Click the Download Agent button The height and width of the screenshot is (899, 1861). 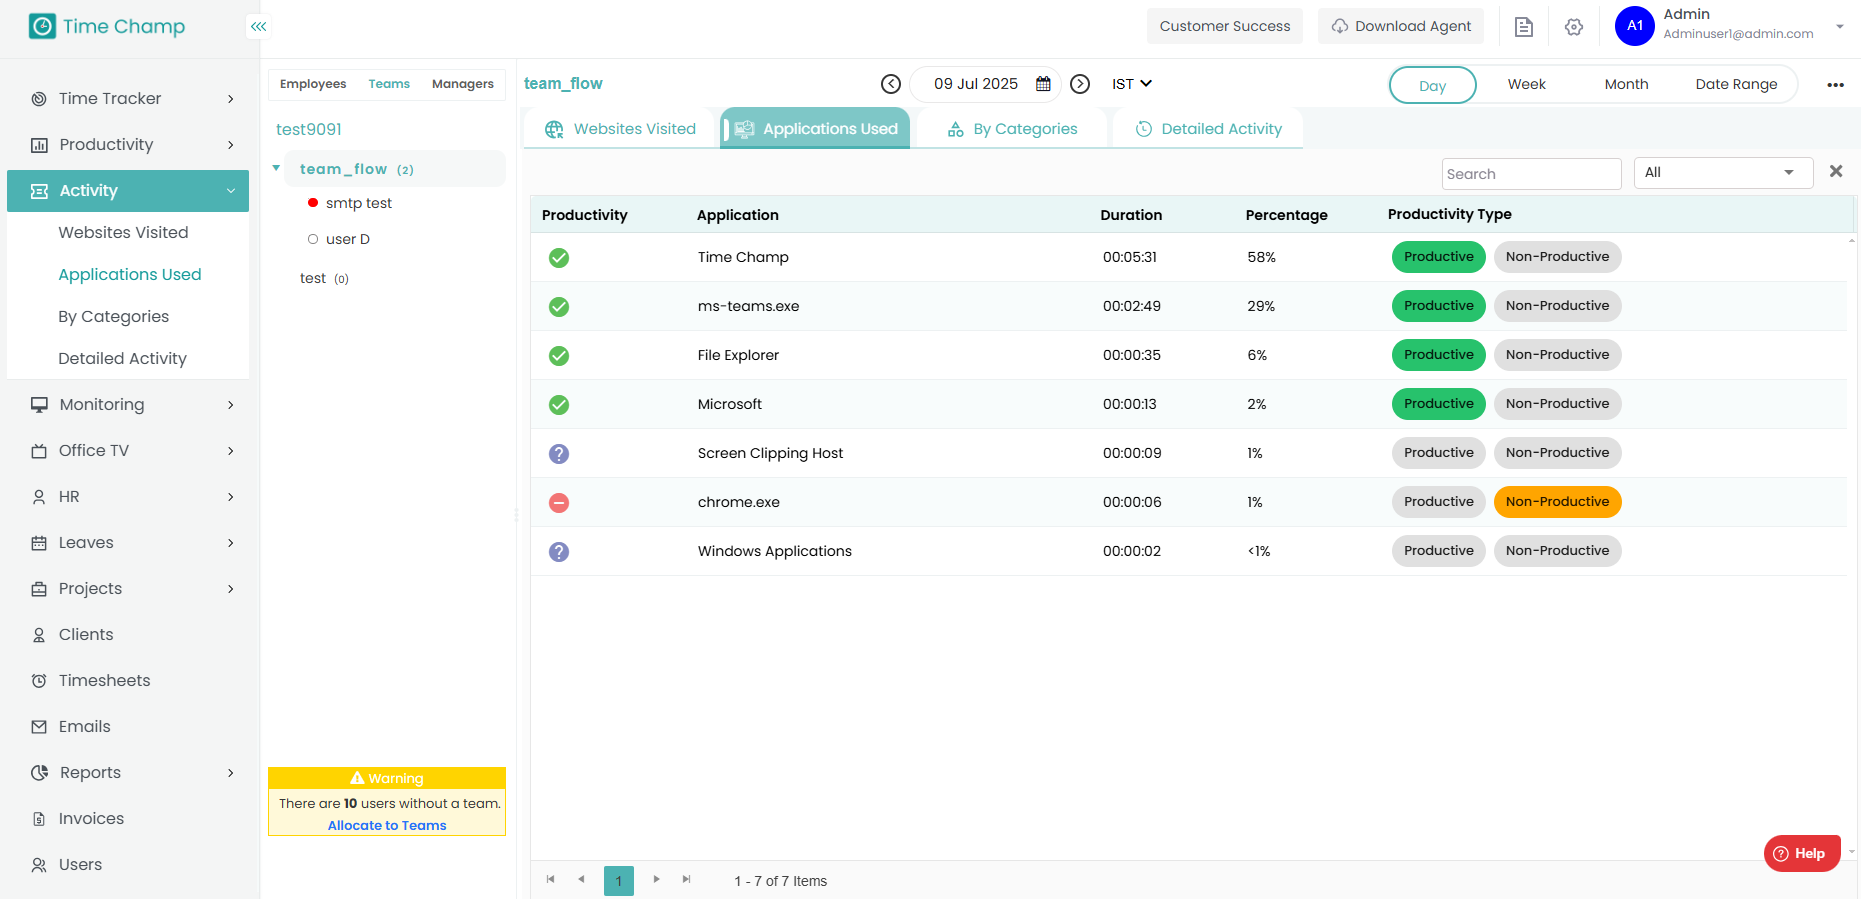coord(1400,26)
